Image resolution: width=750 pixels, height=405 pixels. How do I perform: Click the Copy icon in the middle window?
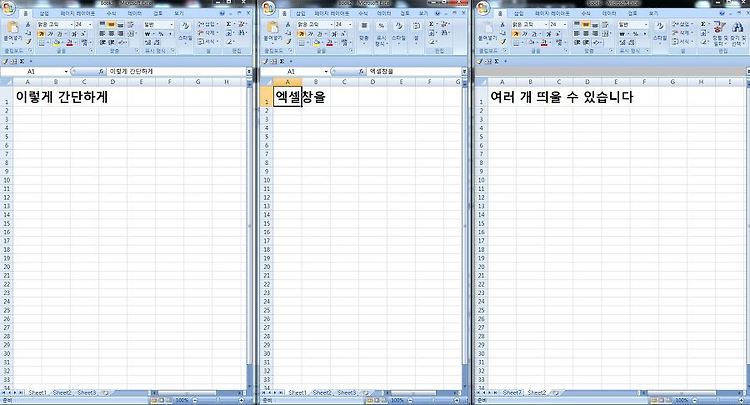coord(288,33)
